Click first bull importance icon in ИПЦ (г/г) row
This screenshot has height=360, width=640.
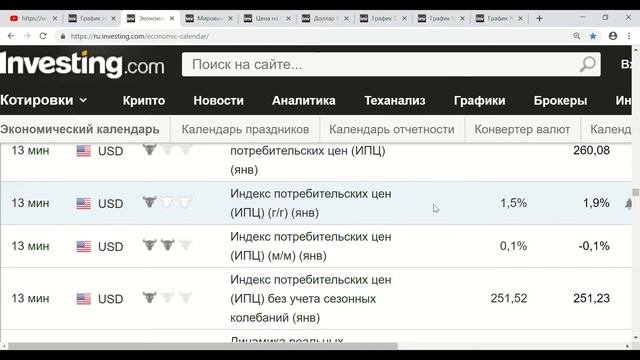coord(149,201)
